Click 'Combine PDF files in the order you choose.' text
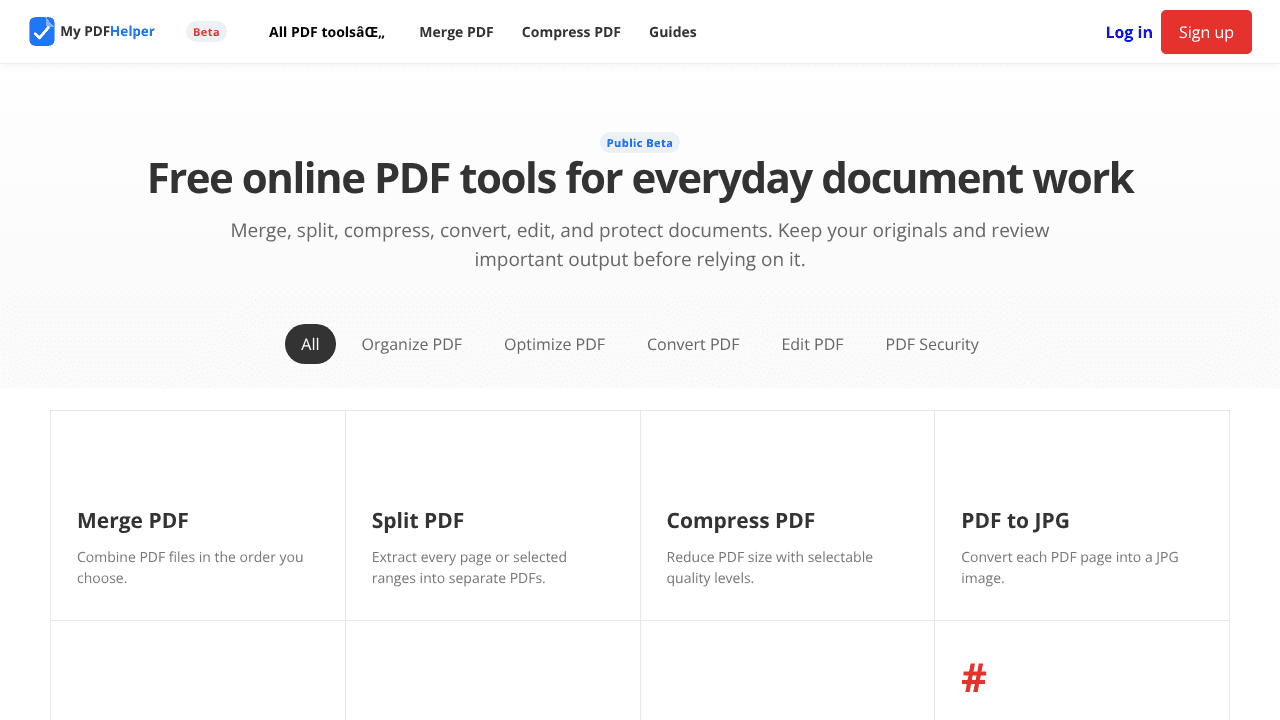 190,567
